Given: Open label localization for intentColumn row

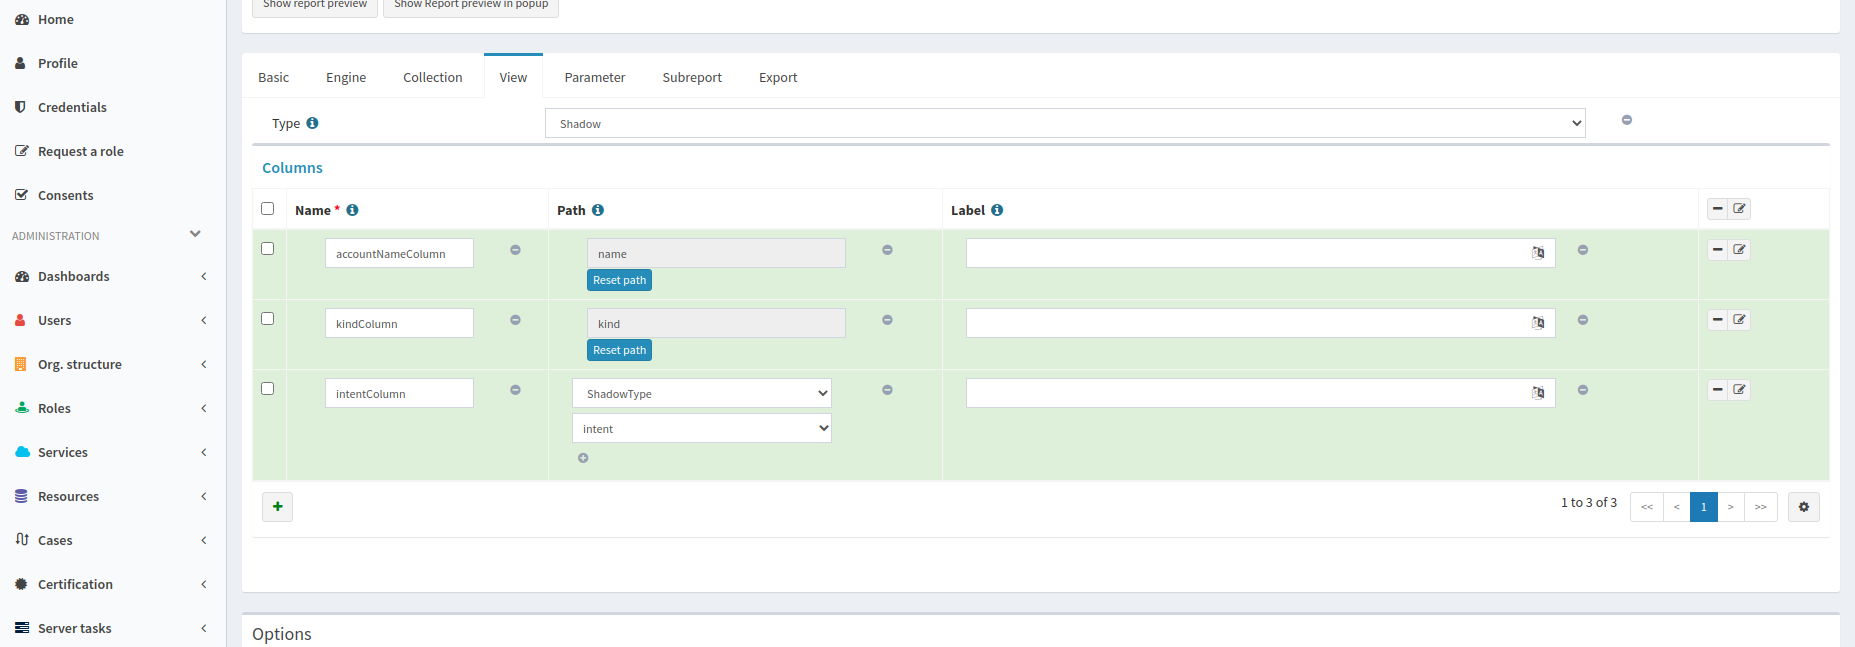Looking at the screenshot, I should click(x=1538, y=393).
